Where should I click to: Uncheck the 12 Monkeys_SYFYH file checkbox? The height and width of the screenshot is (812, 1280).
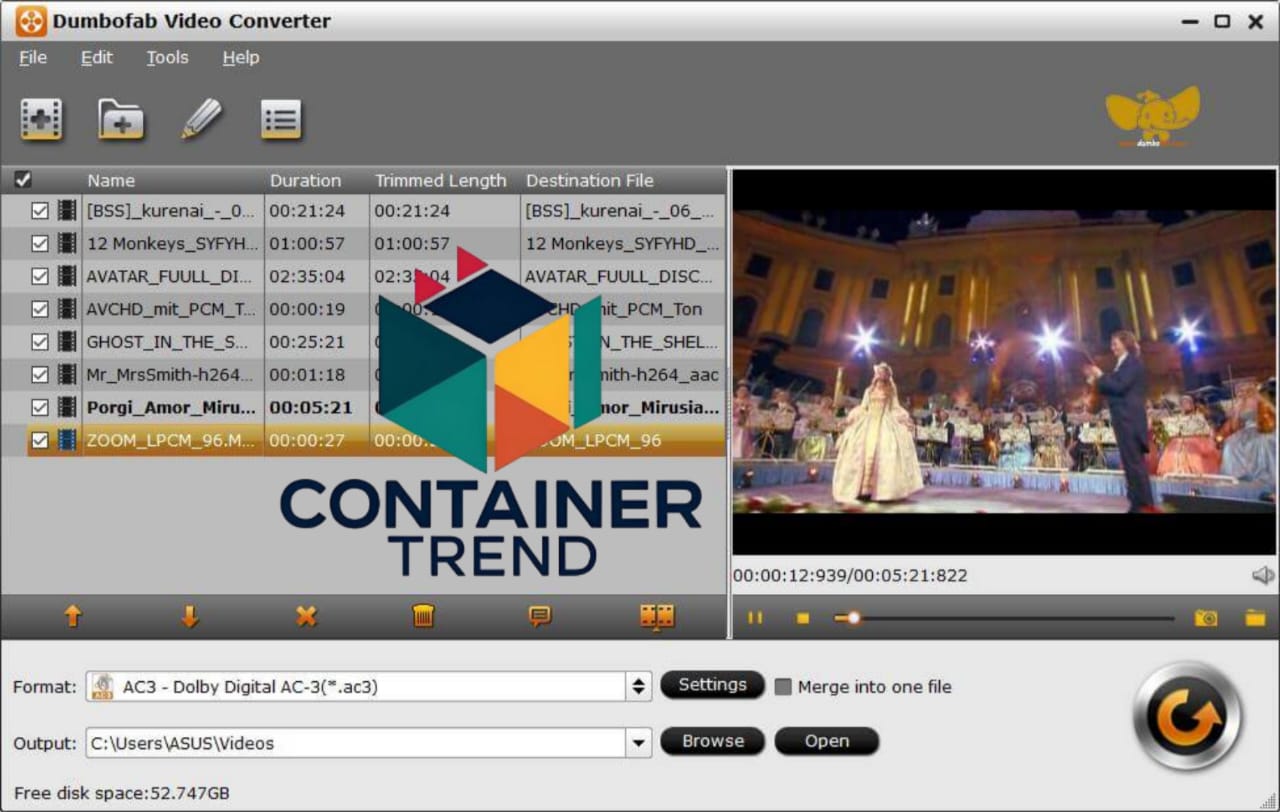pyautogui.click(x=40, y=243)
